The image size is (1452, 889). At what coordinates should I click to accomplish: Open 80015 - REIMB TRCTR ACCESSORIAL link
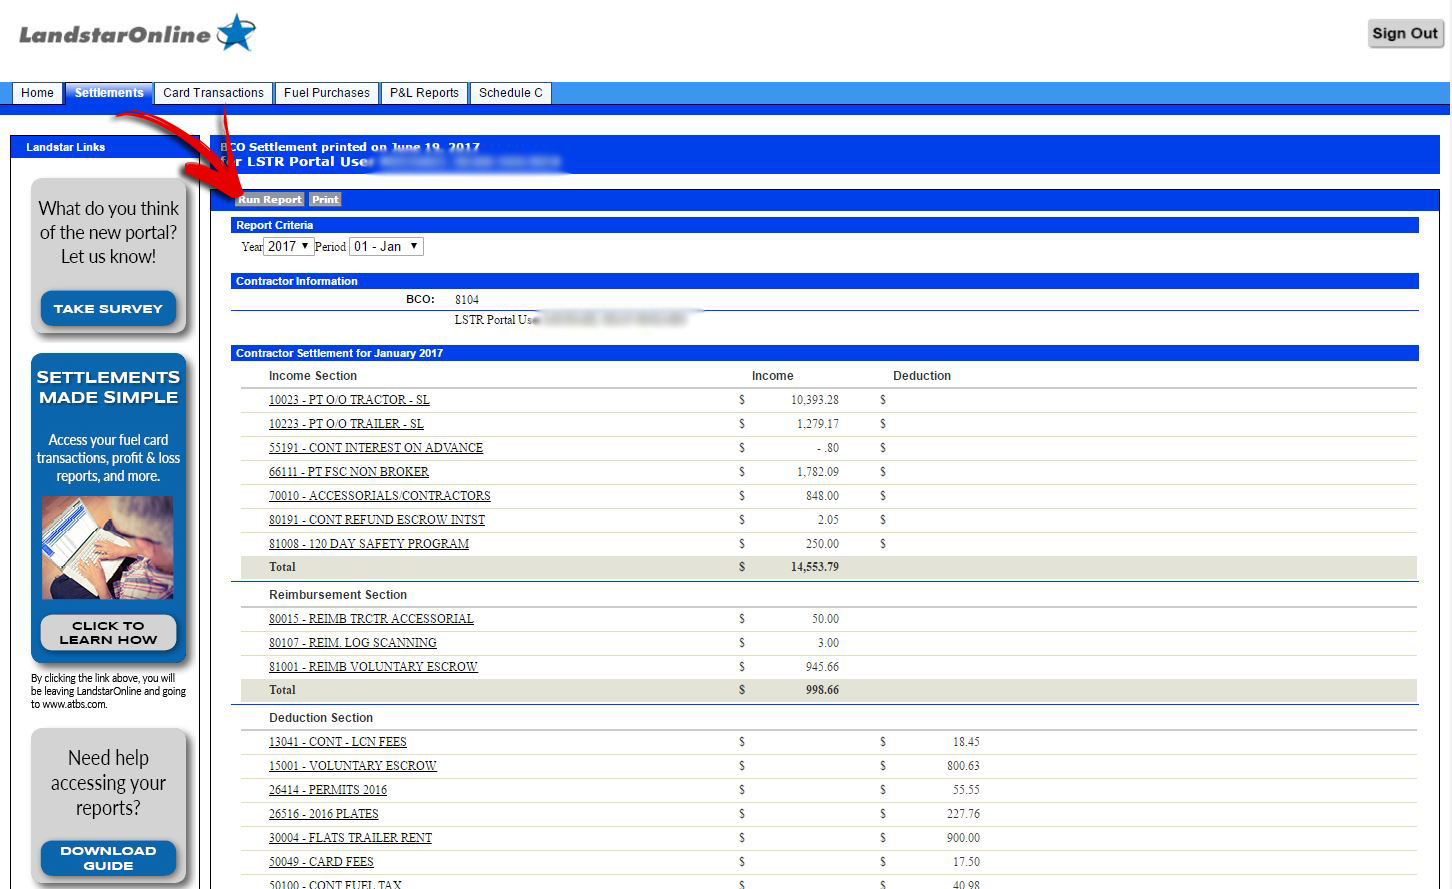click(371, 619)
